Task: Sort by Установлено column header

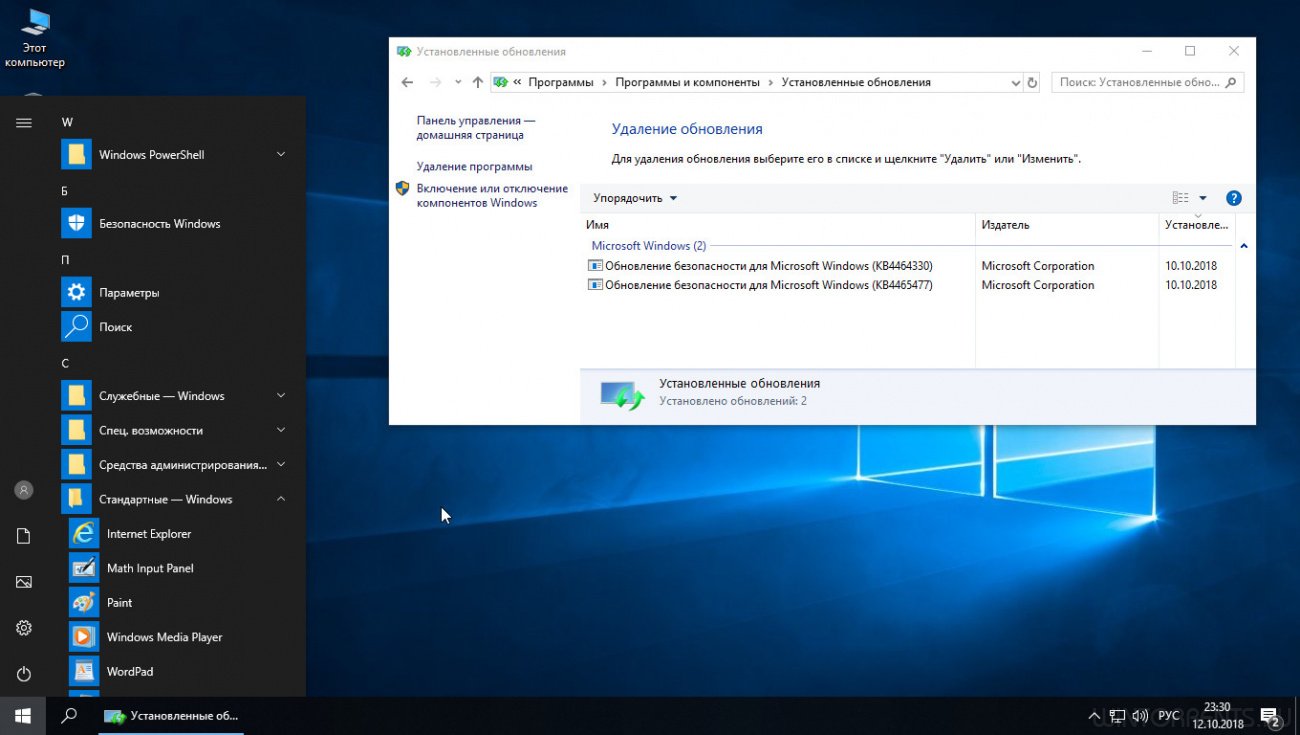Action: (1197, 225)
